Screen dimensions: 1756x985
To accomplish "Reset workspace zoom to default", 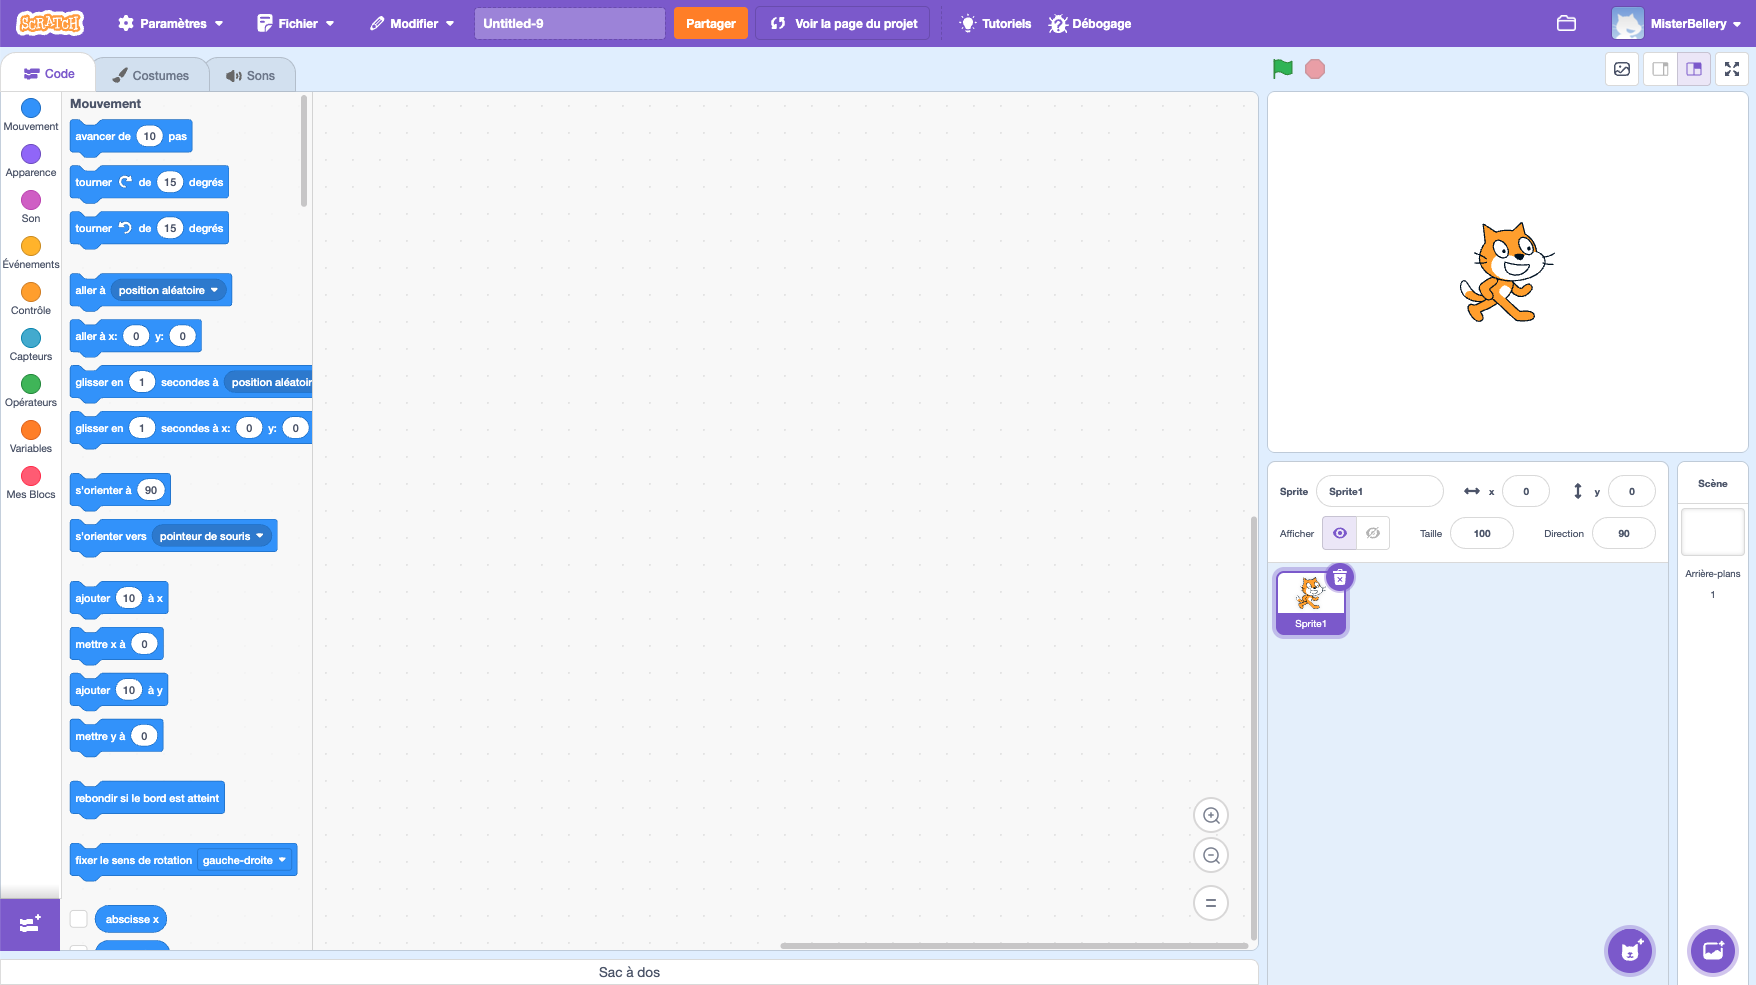I will click(x=1211, y=903).
